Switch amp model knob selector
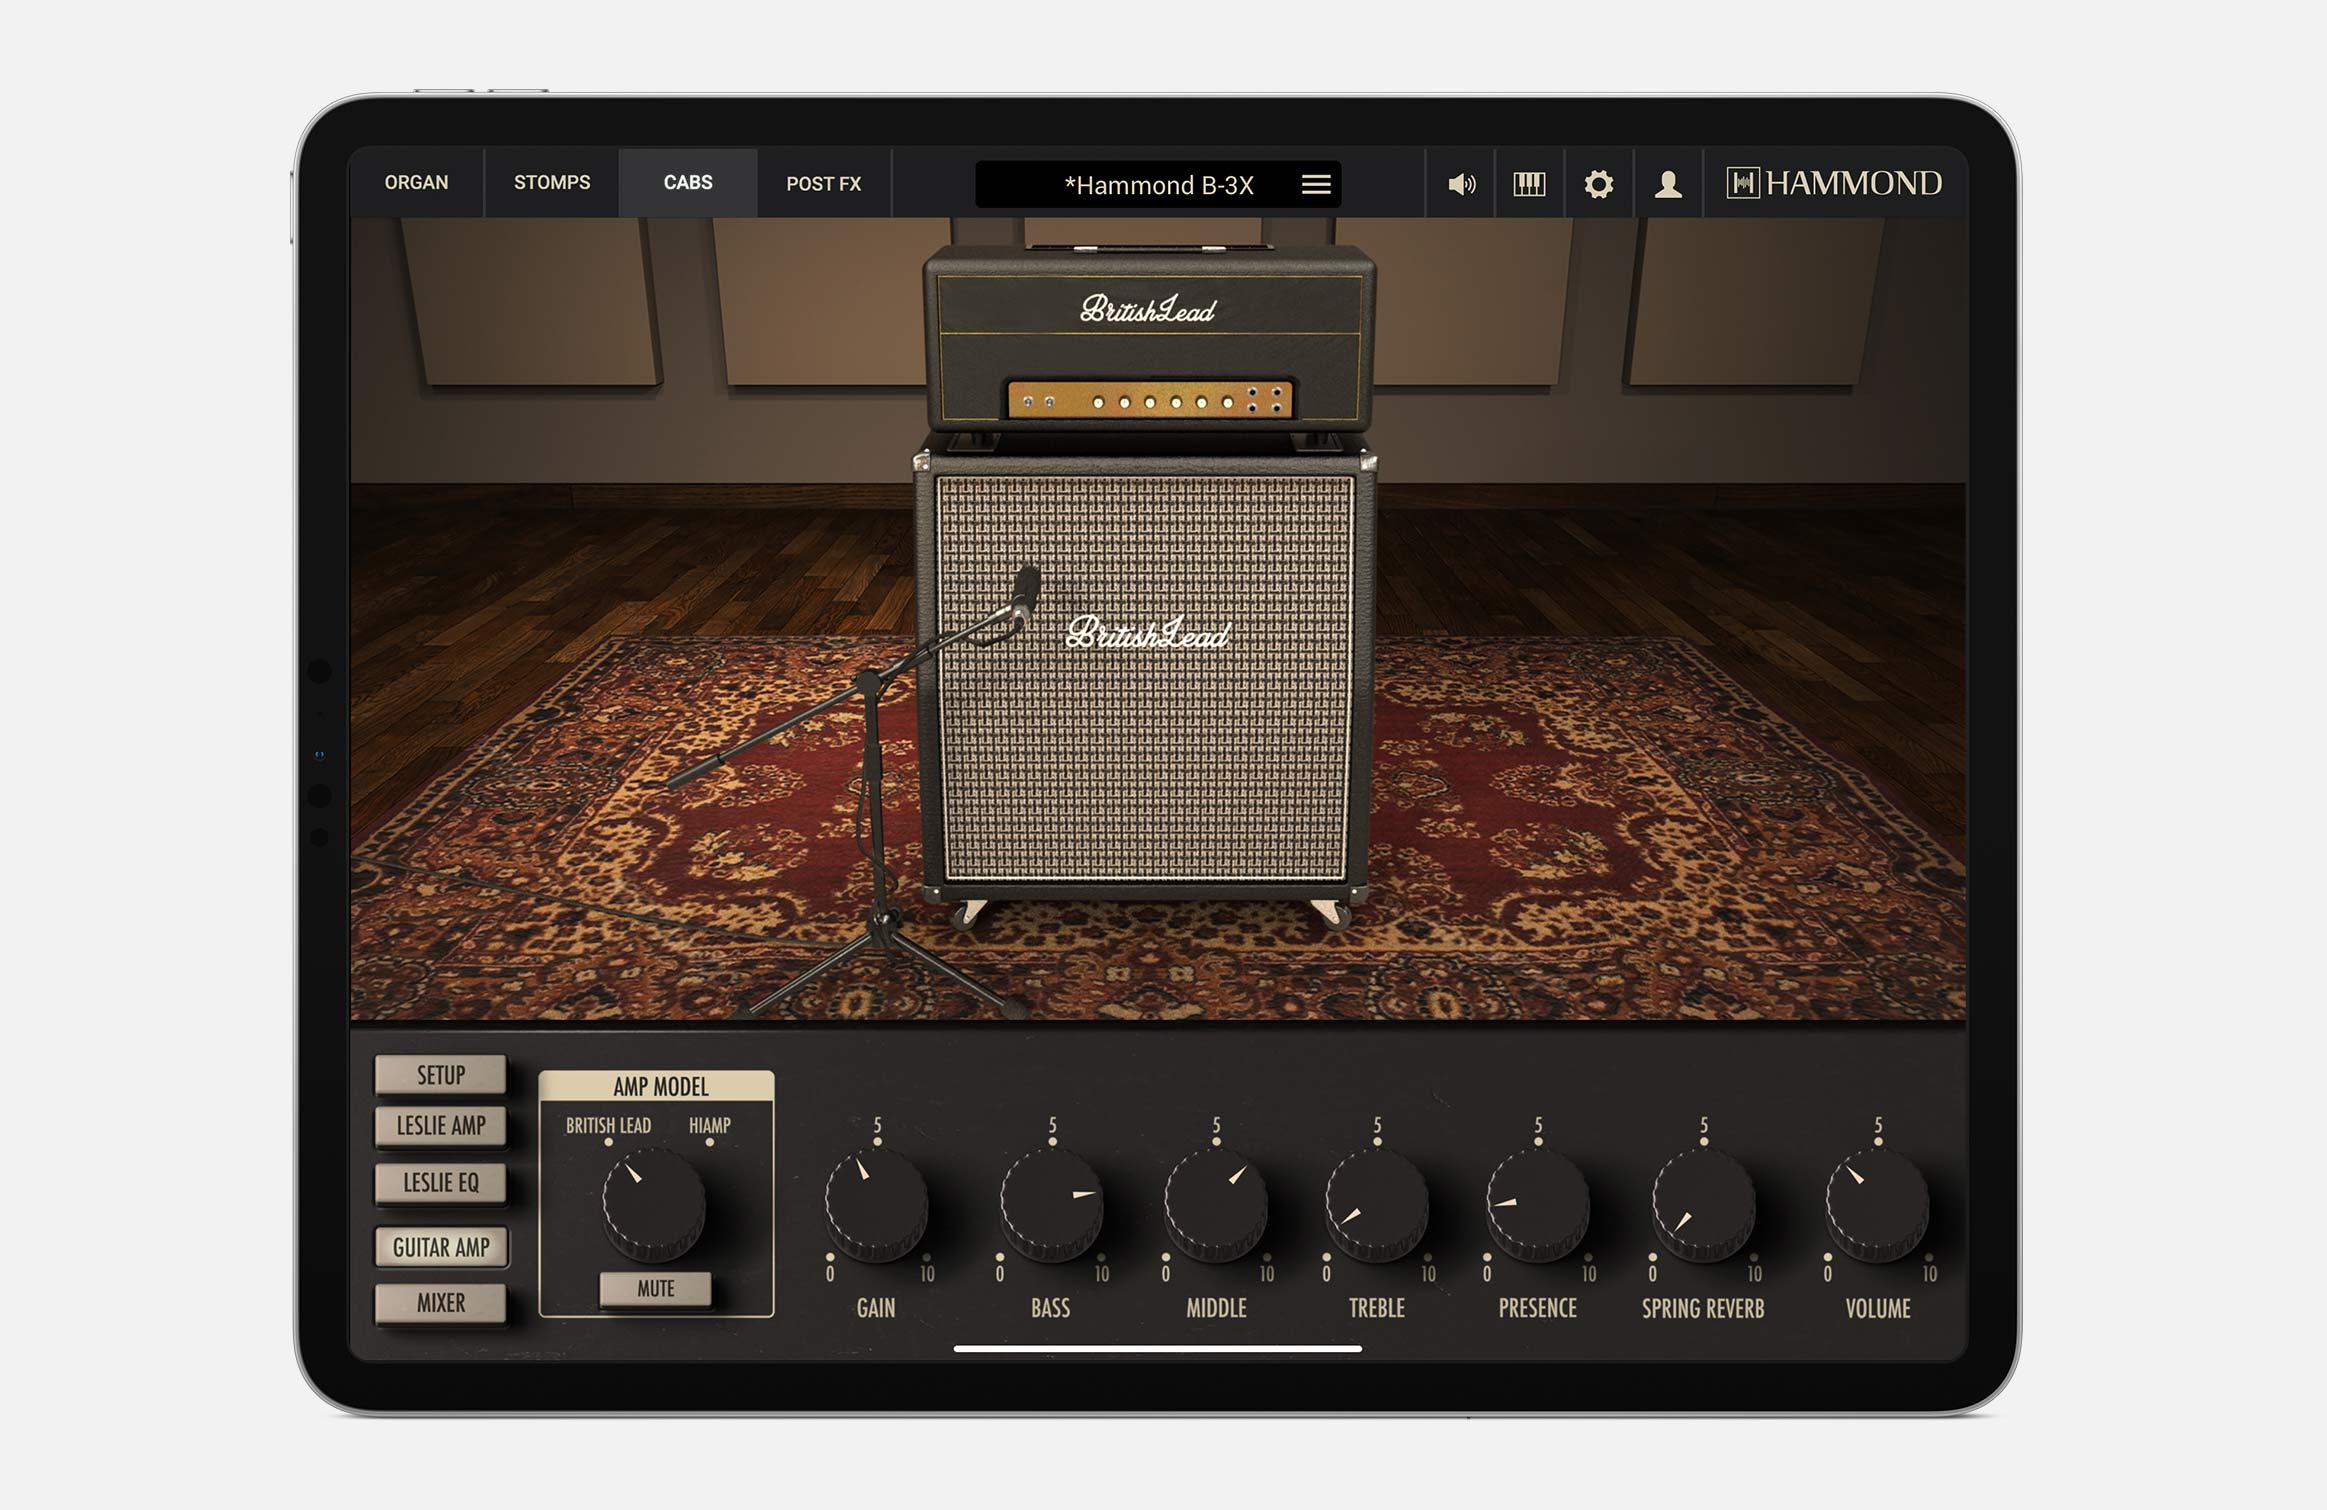The image size is (2327, 1510). pos(653,1204)
